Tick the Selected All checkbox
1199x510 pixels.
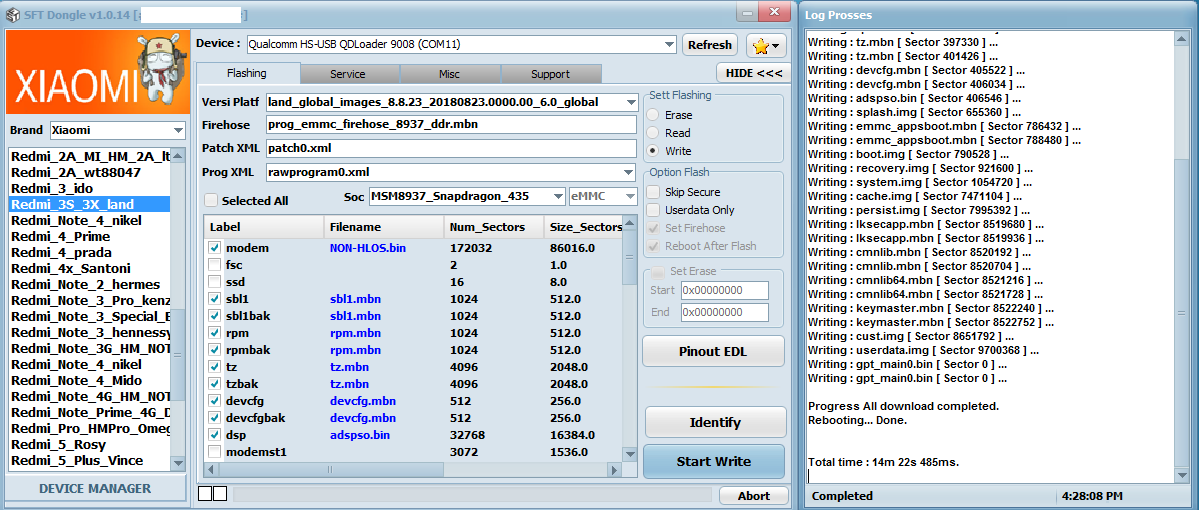pos(211,200)
